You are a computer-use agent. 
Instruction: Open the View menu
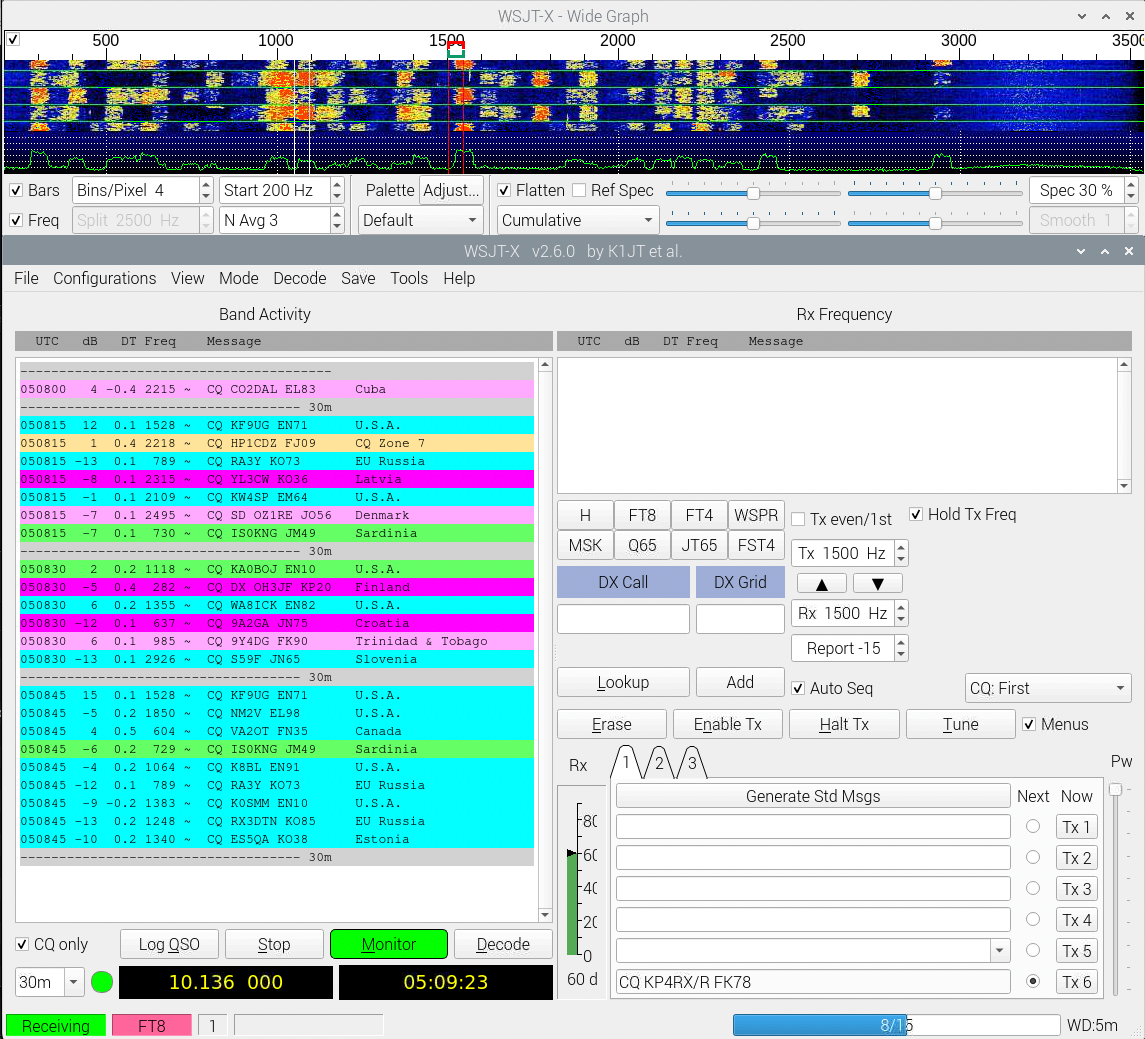click(188, 278)
